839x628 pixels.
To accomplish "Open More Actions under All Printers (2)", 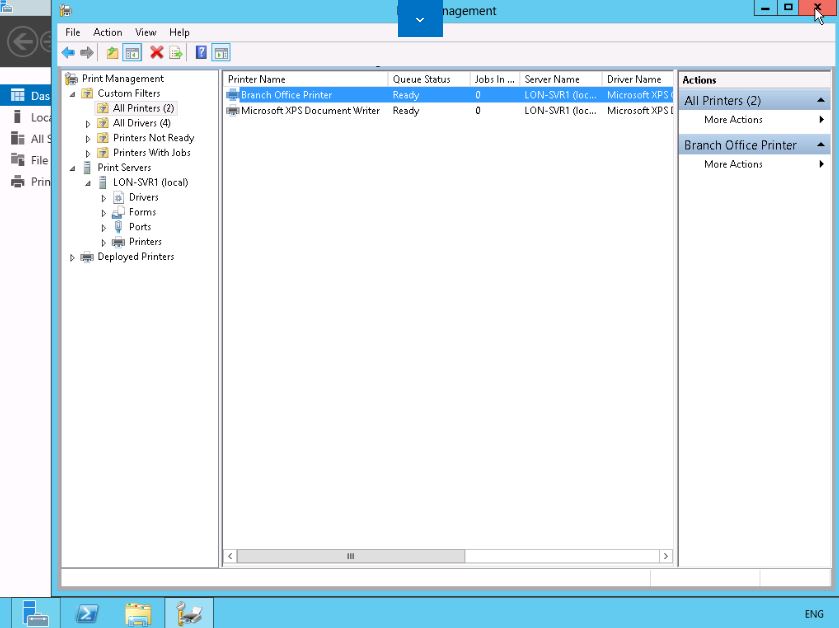I will pos(754,120).
